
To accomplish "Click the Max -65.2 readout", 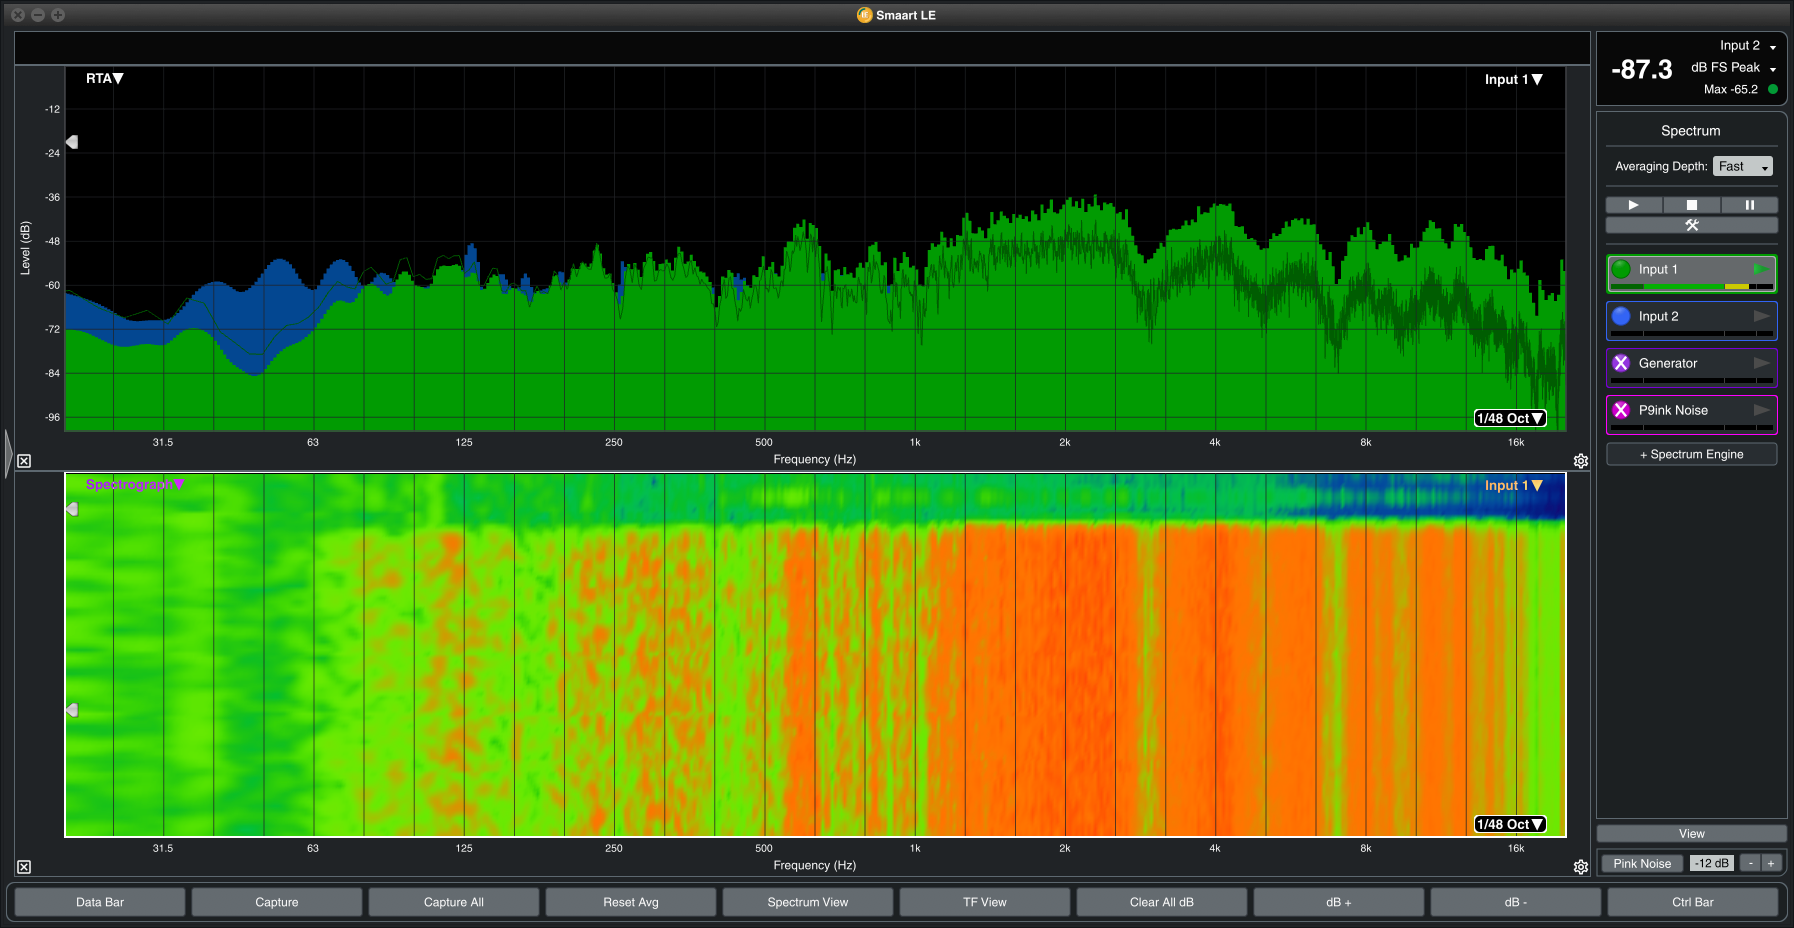I will pos(1731,89).
